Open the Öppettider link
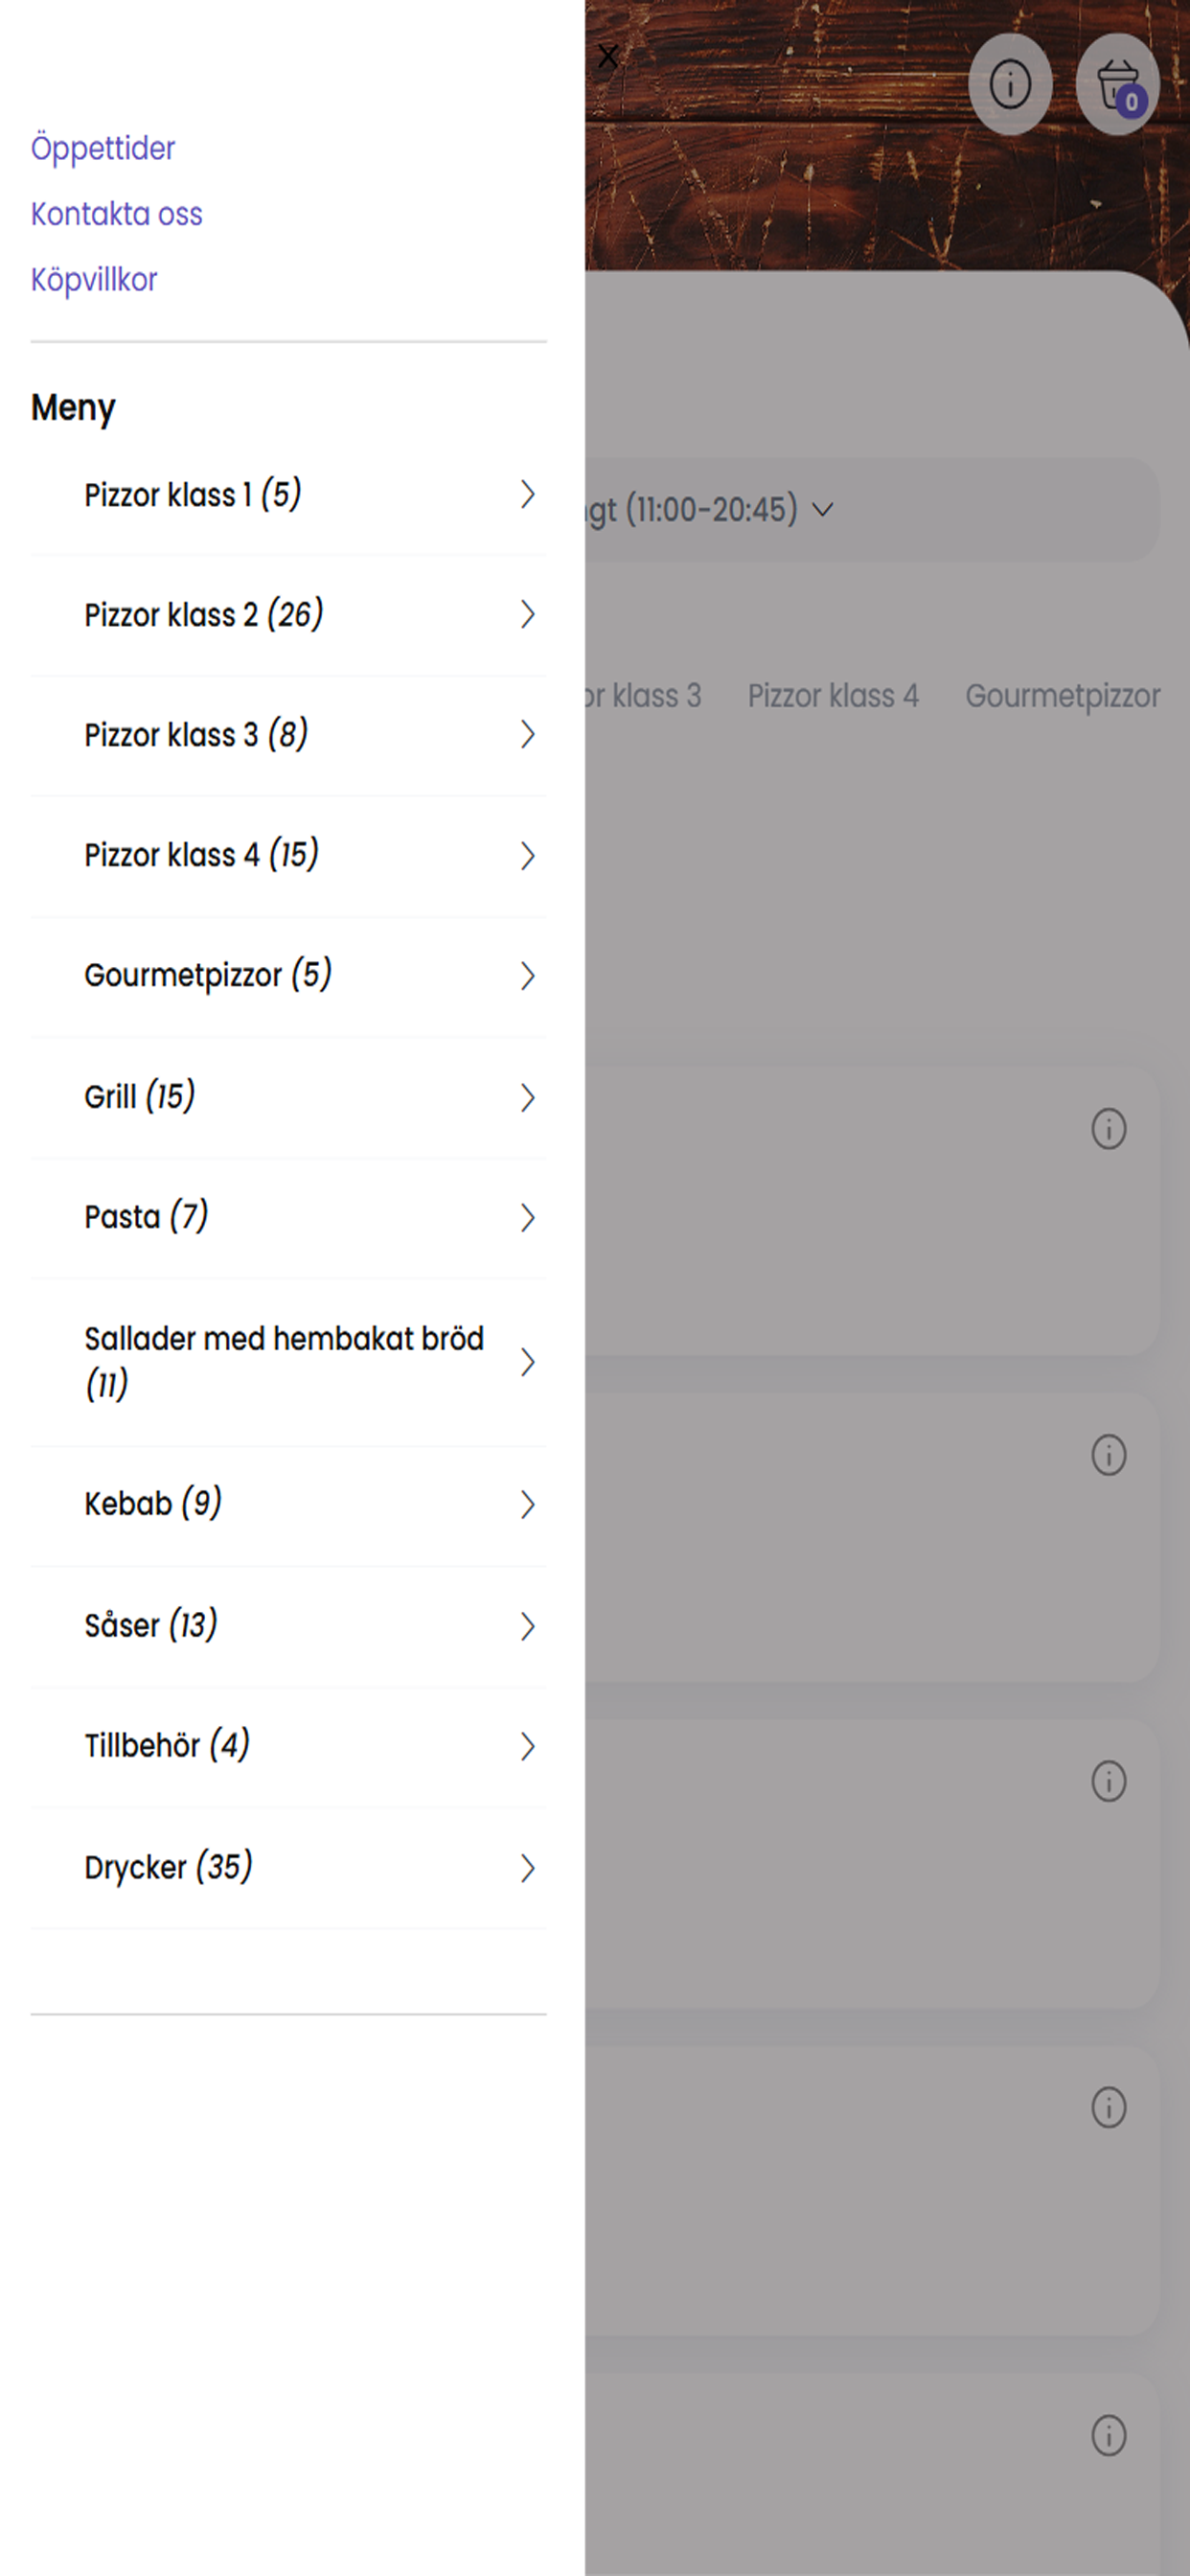 coord(103,148)
